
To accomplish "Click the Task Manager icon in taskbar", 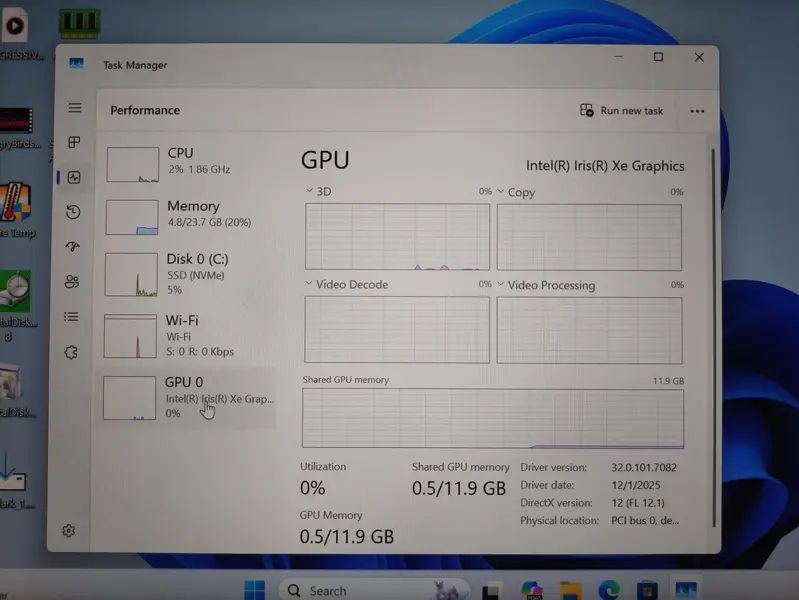I will tap(685, 590).
